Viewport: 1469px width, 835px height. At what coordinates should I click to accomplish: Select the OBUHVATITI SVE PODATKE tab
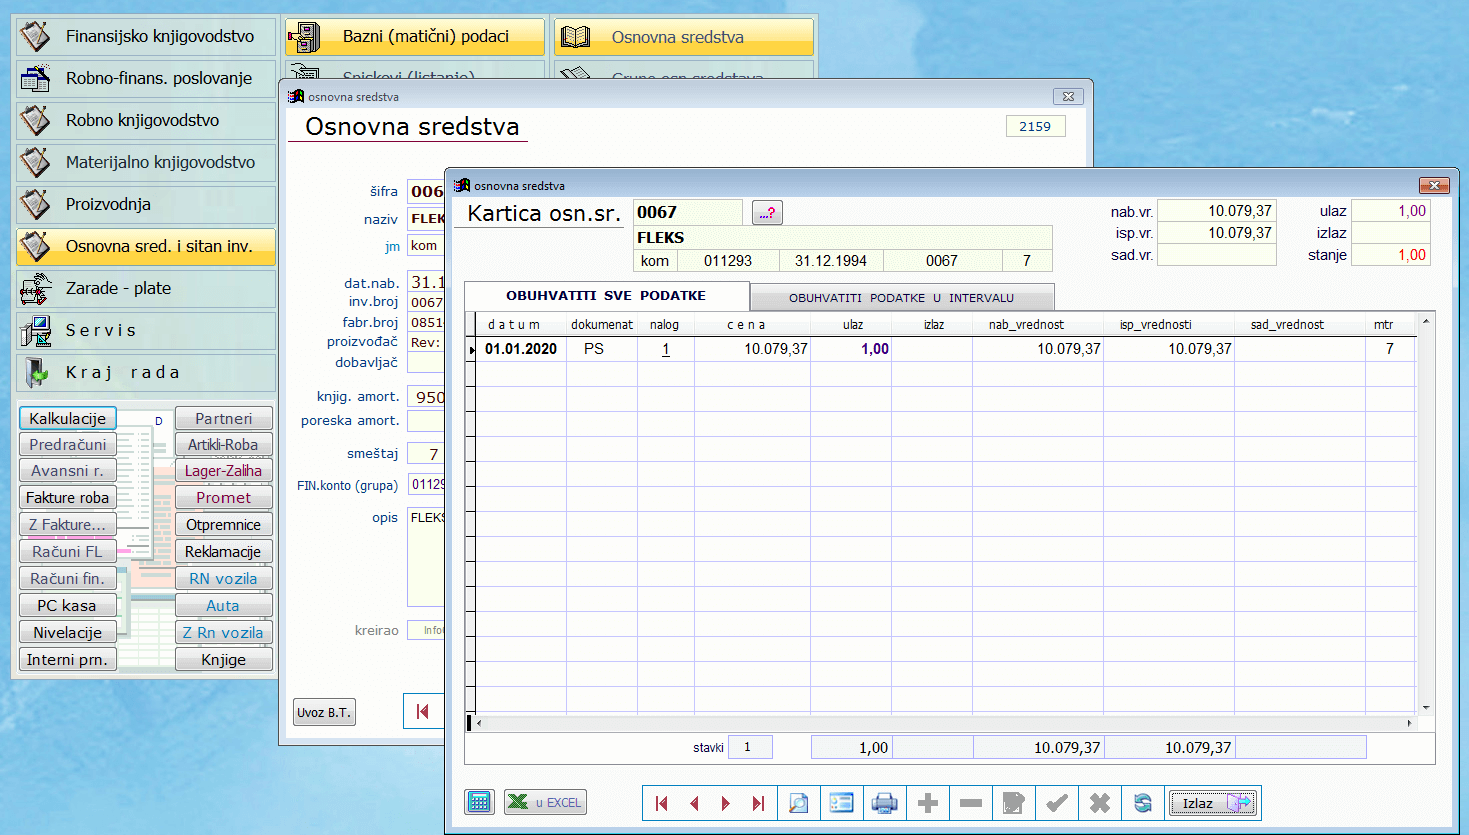pos(606,296)
